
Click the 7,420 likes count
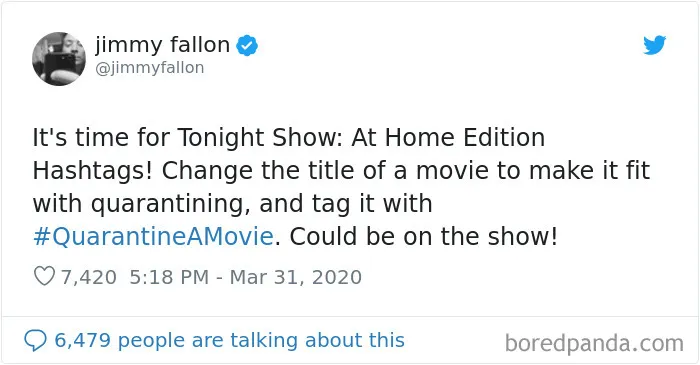pyautogui.click(x=89, y=277)
